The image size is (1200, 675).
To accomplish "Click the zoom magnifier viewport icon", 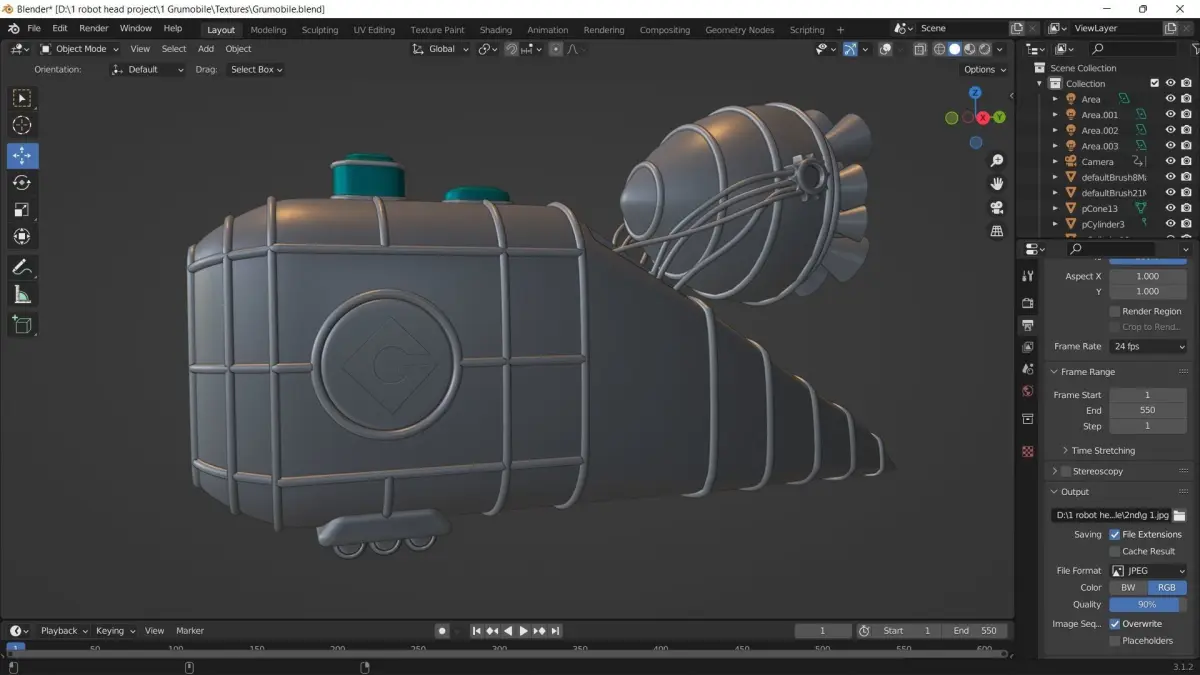I will tap(997, 161).
